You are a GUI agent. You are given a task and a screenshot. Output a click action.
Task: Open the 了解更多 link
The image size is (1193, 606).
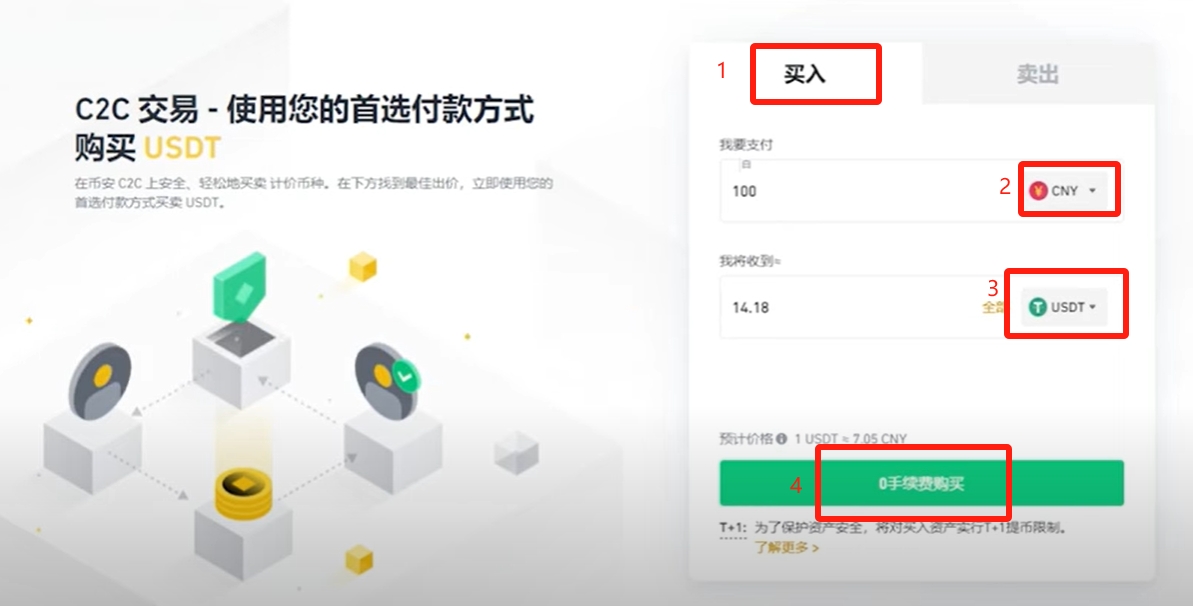click(787, 547)
